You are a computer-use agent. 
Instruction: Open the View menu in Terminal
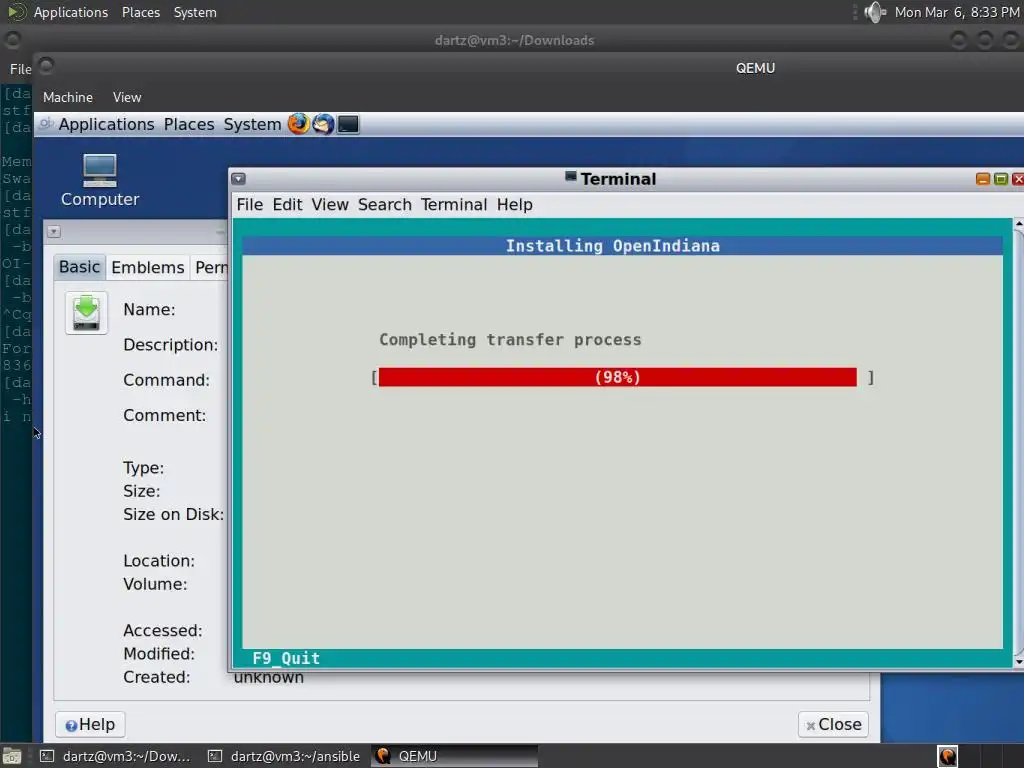click(330, 204)
